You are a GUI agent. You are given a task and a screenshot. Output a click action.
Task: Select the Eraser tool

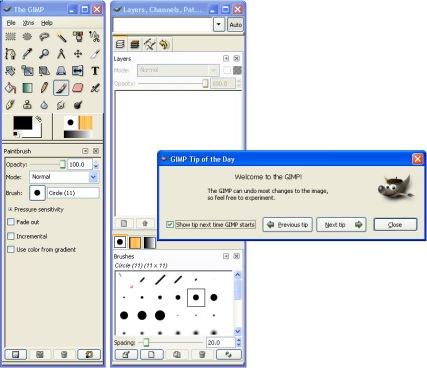(78, 88)
